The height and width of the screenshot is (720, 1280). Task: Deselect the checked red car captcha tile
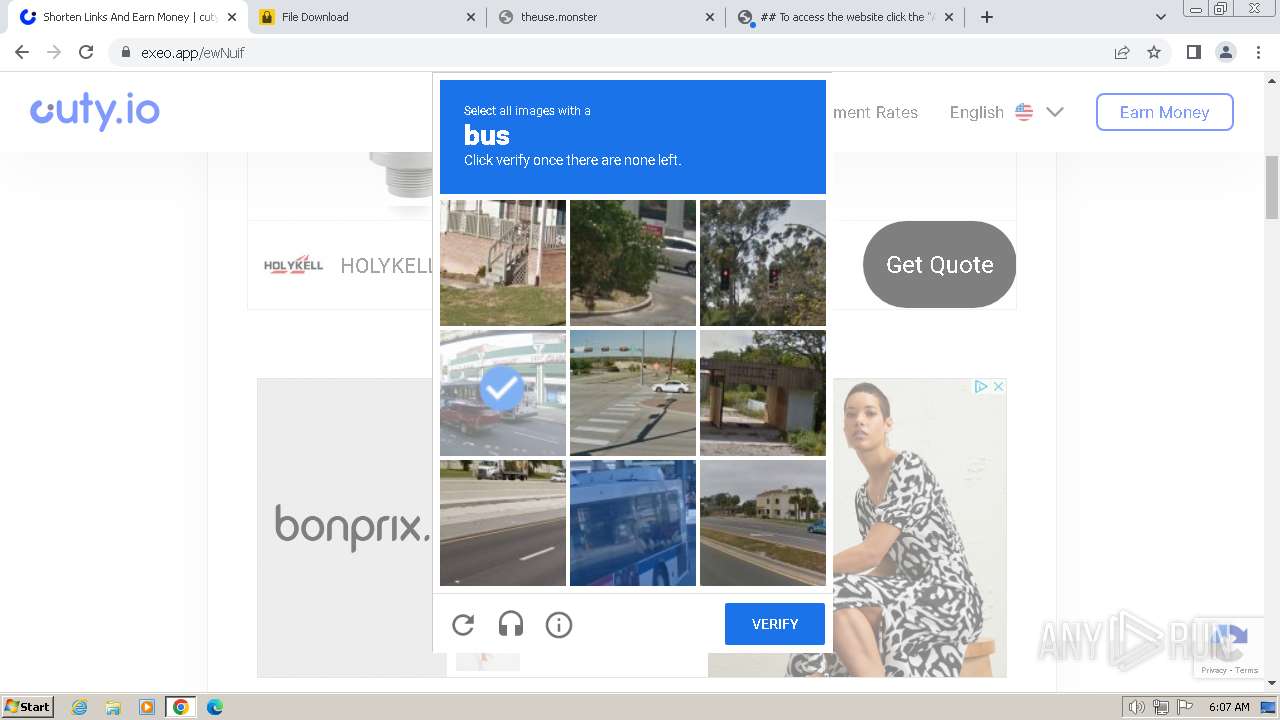click(x=503, y=393)
